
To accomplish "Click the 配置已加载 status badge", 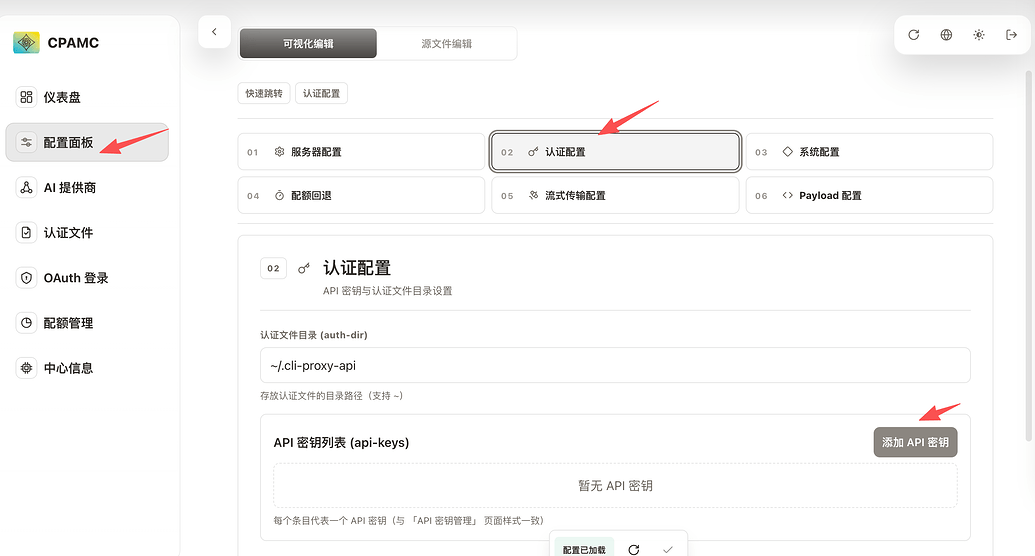I will tap(584, 549).
